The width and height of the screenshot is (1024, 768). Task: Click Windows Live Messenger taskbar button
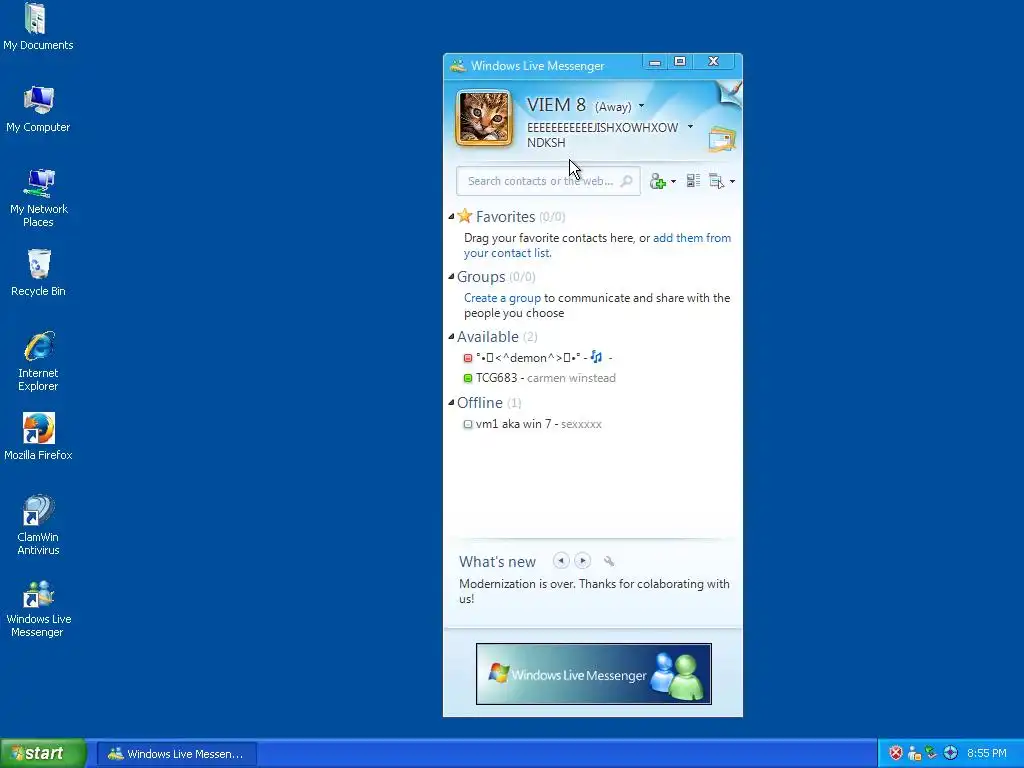pos(177,754)
